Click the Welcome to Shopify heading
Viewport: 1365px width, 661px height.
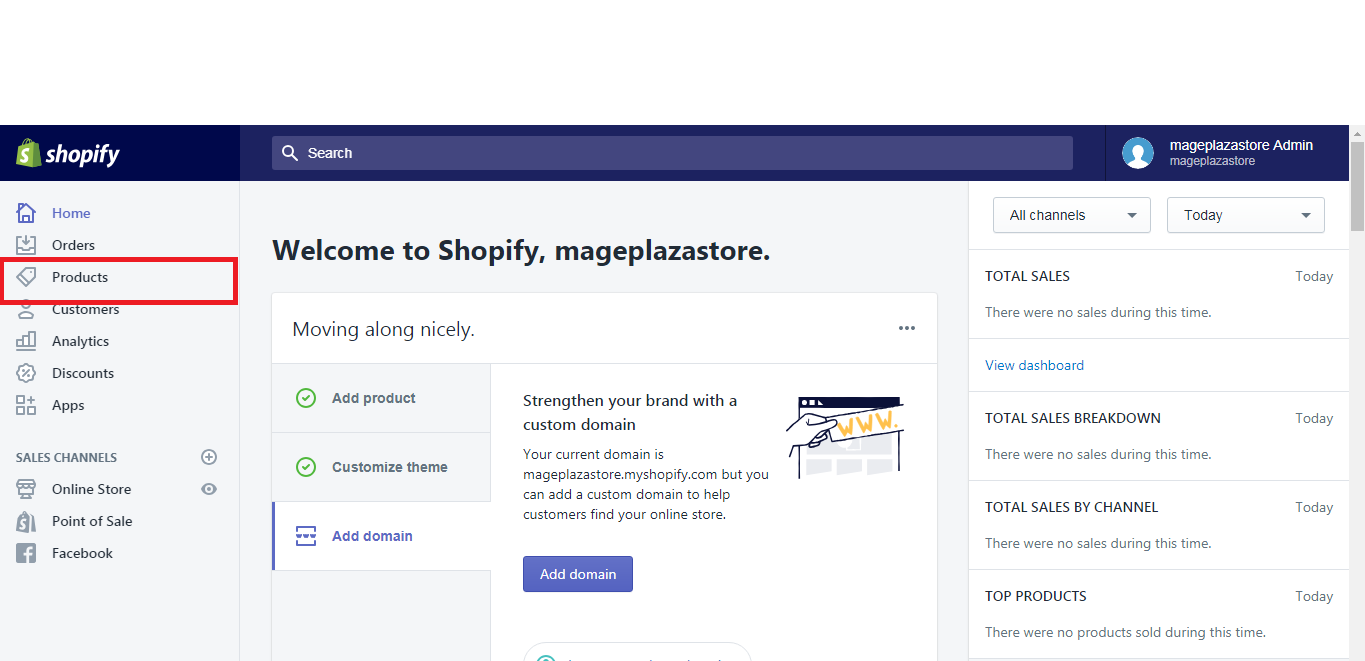pyautogui.click(x=521, y=250)
